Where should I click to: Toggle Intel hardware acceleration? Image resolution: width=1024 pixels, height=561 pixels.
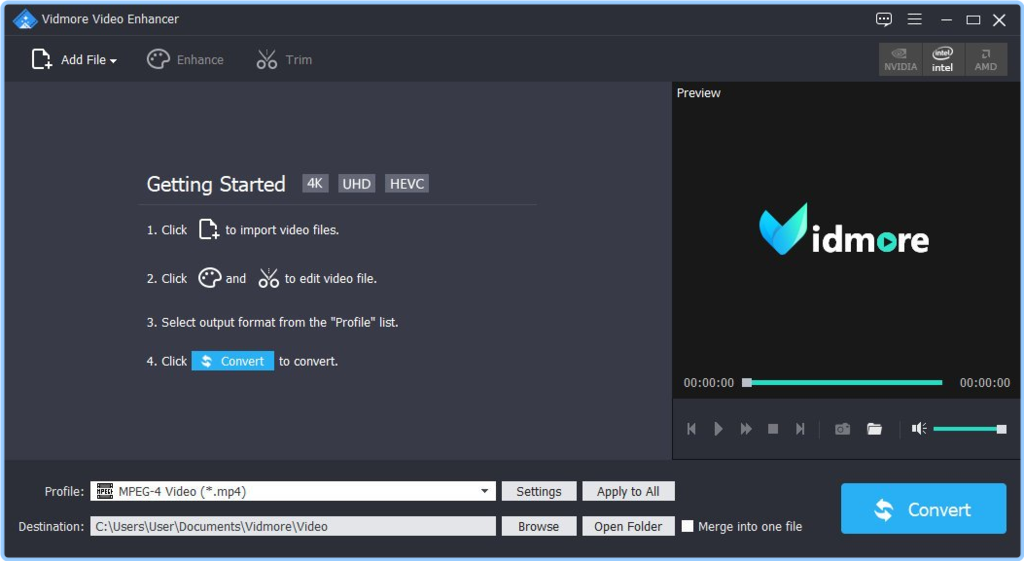(x=942, y=59)
